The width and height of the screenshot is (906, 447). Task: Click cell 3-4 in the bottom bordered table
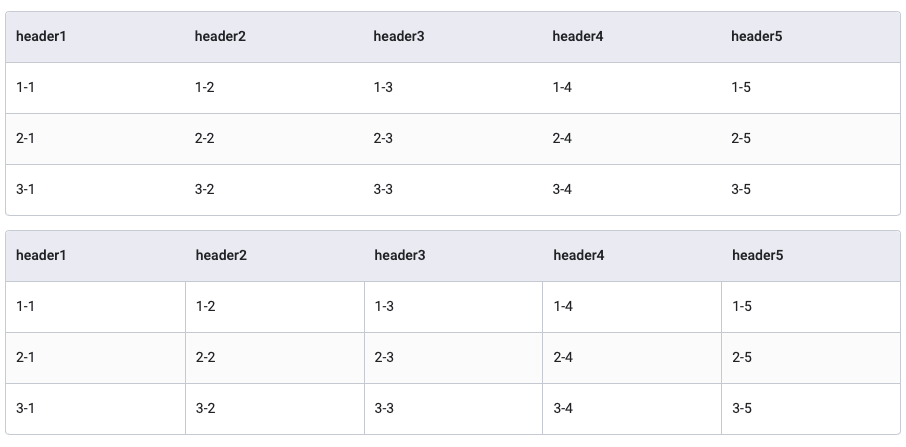coord(563,409)
